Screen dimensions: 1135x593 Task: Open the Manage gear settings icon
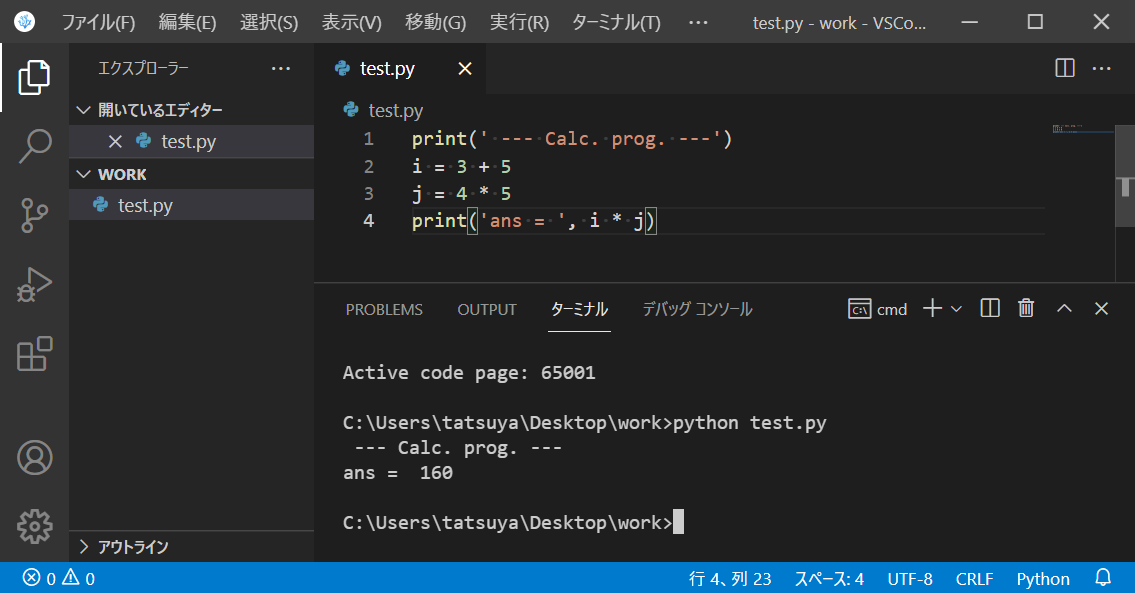coord(34,525)
